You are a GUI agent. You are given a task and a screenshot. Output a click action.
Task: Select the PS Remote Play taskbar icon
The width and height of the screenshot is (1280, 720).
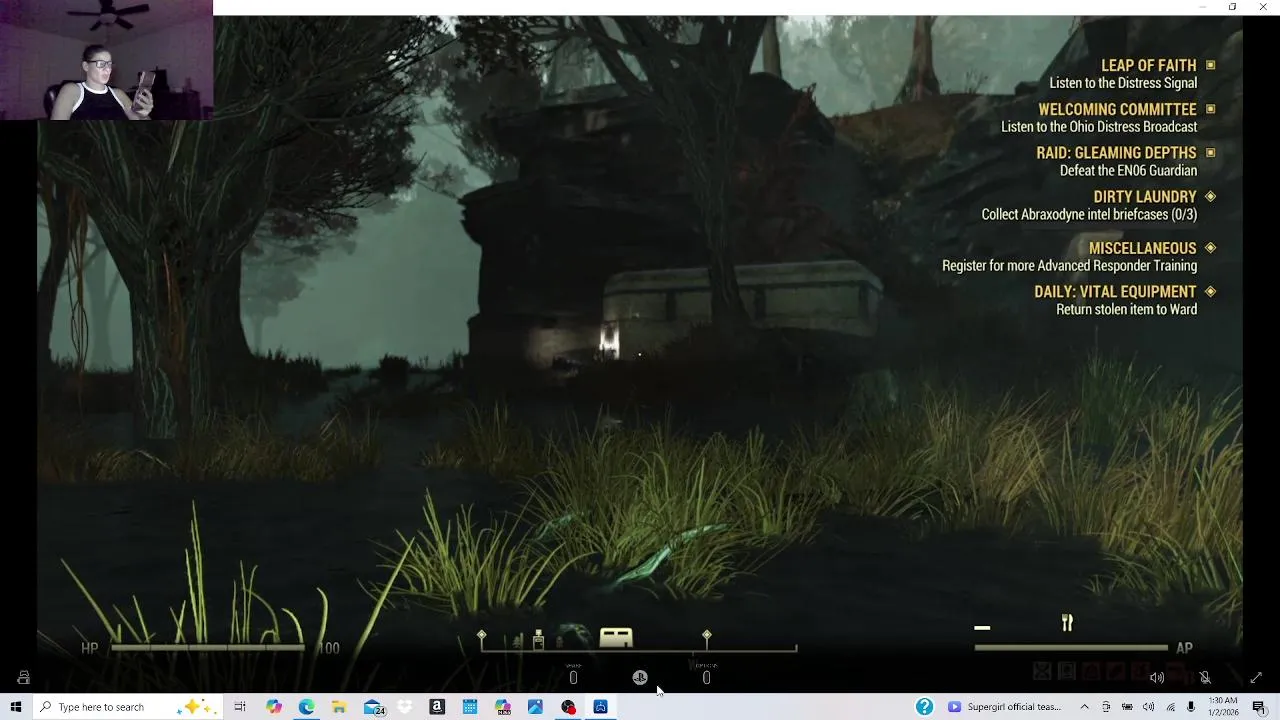(600, 707)
